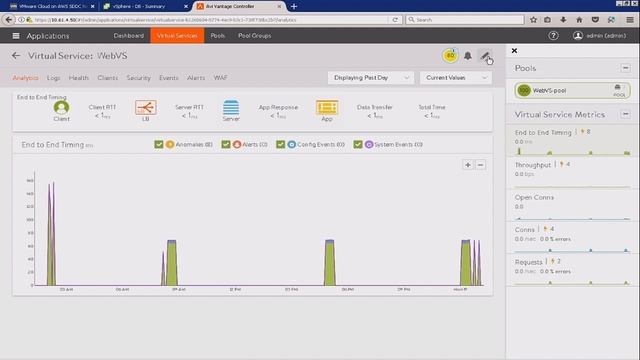Bookmark this page with the star
The image size is (640, 360).
pos(533,20)
